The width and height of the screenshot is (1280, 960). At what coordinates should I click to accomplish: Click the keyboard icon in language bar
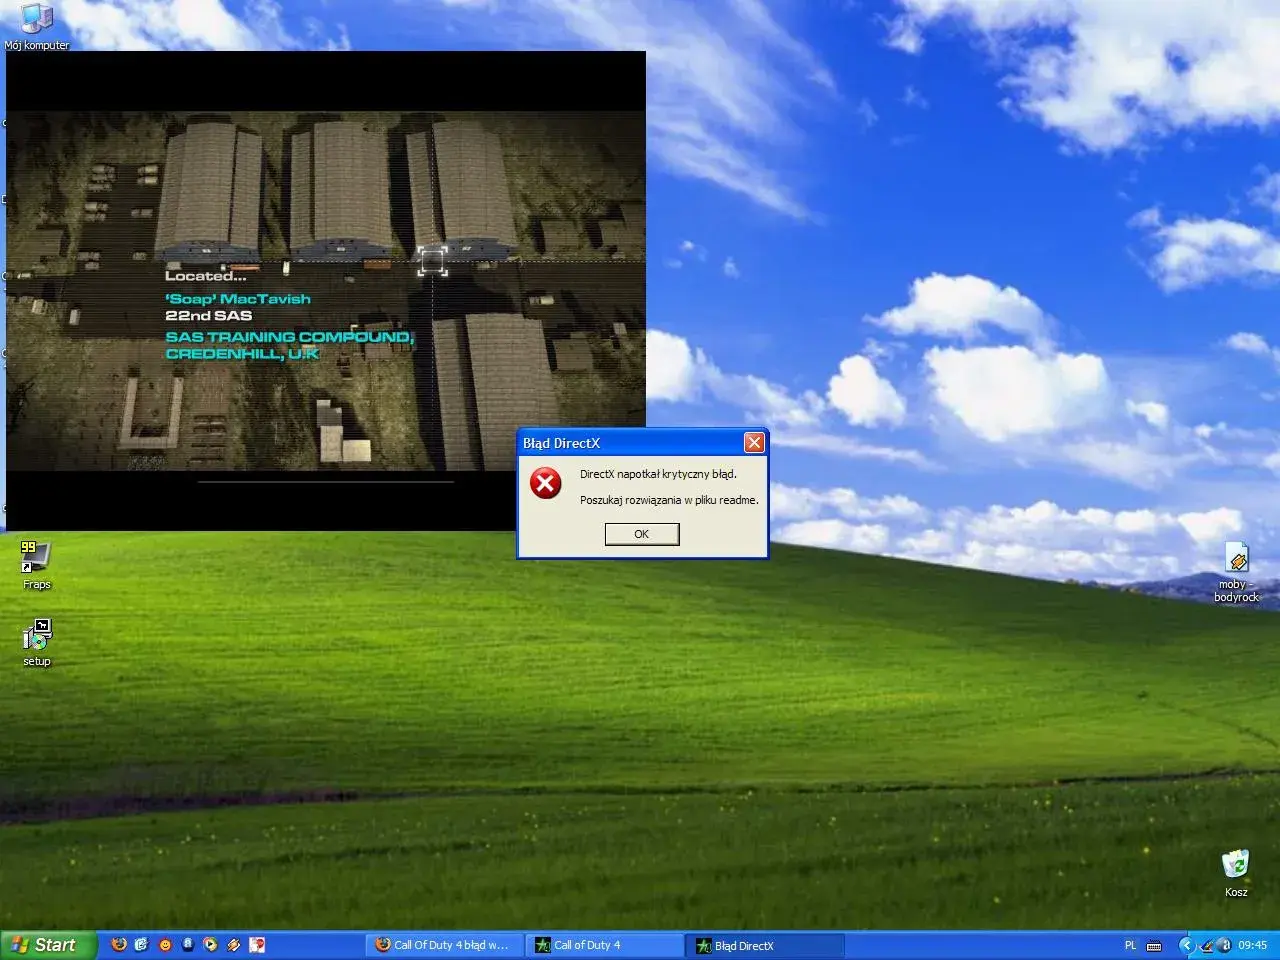tap(1153, 946)
